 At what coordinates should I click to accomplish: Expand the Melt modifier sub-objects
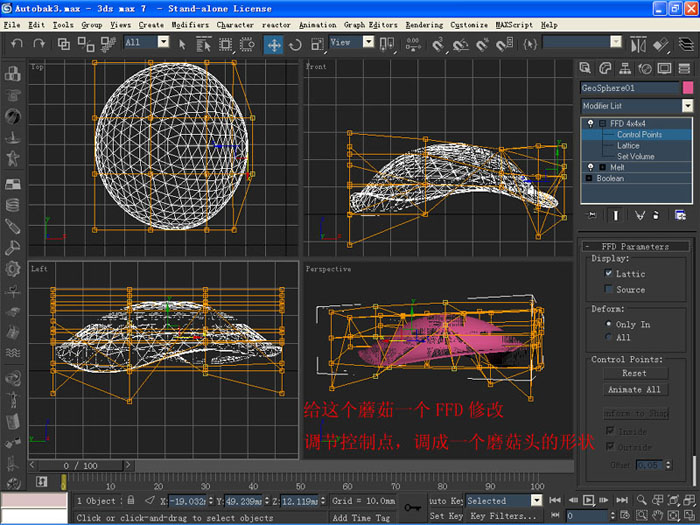point(602,167)
